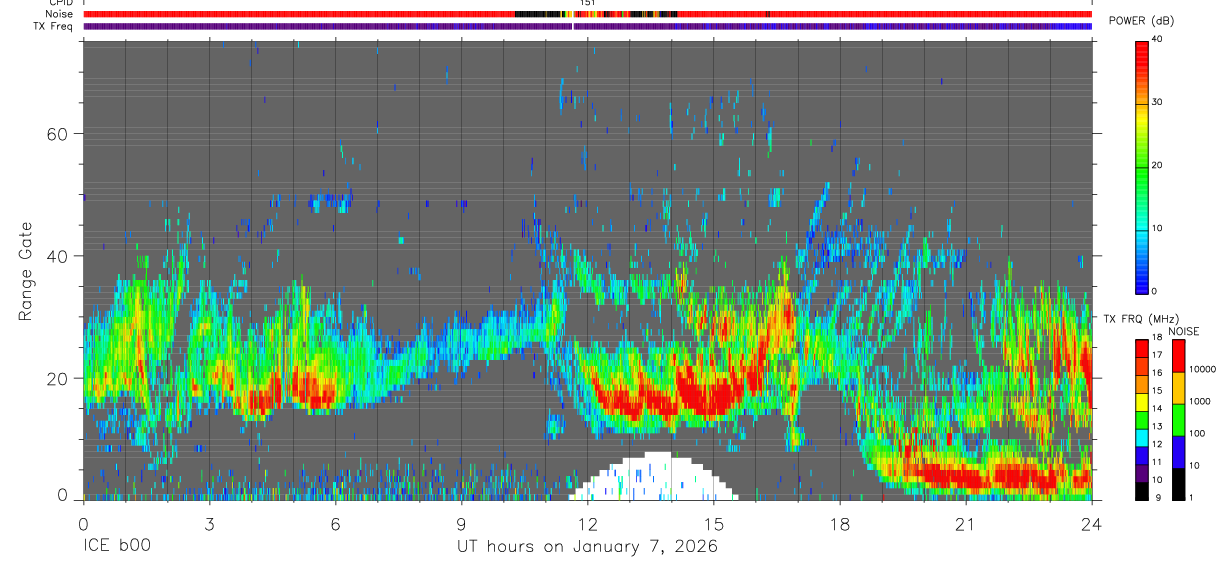Click the 9 hour tick on the time axis
This screenshot has width=1228, height=567.
click(x=461, y=524)
